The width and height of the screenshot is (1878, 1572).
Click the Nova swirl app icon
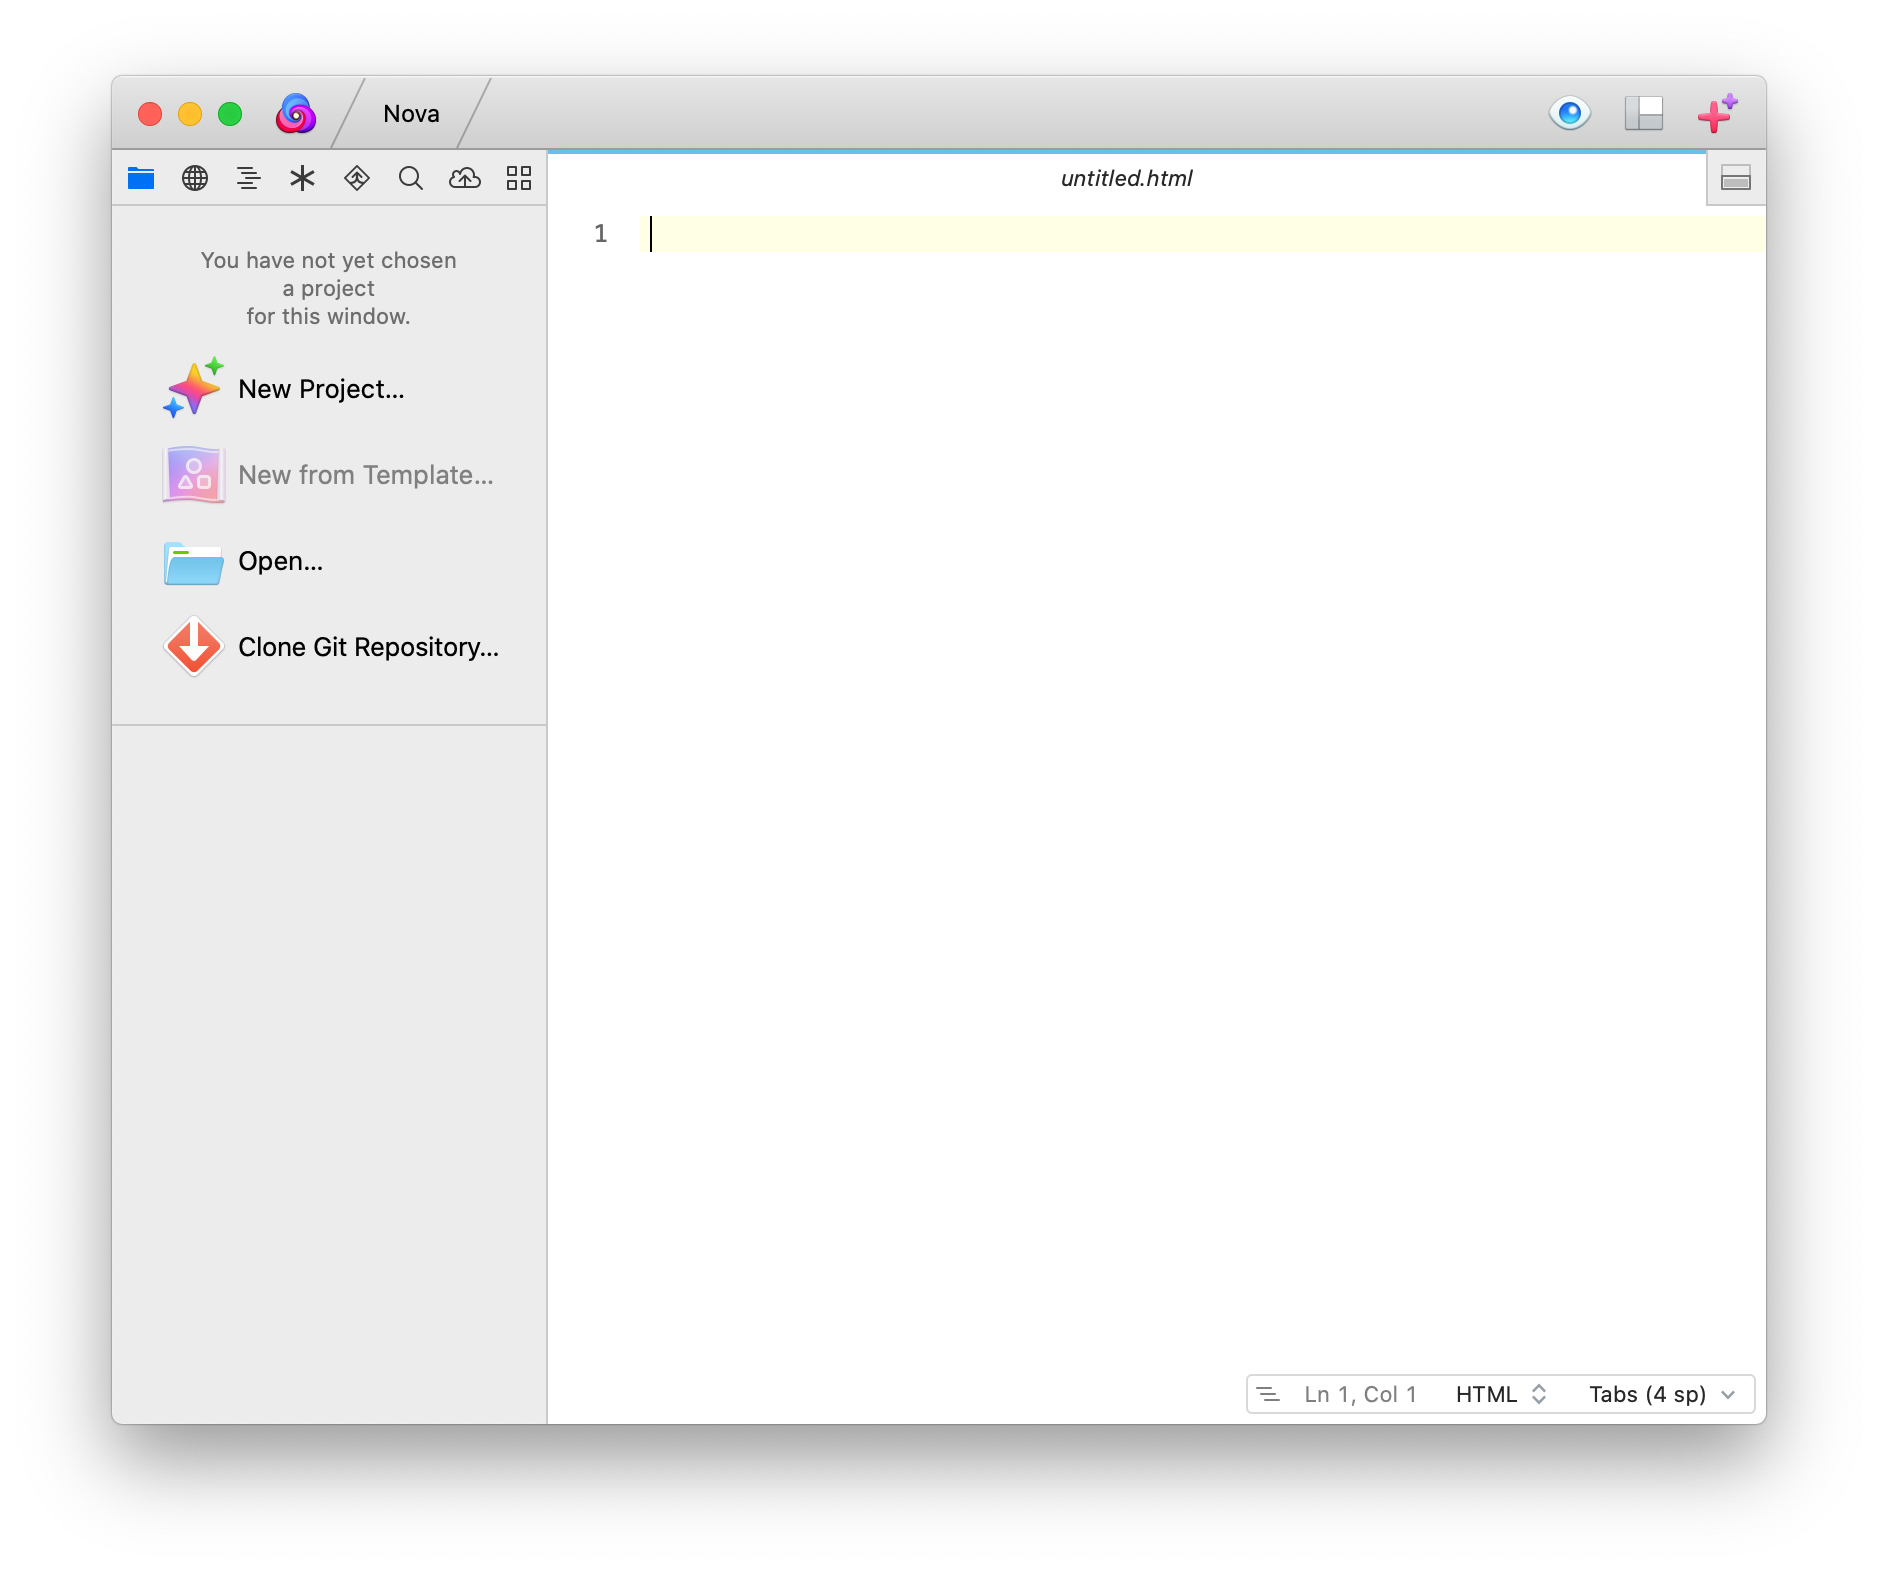[296, 113]
